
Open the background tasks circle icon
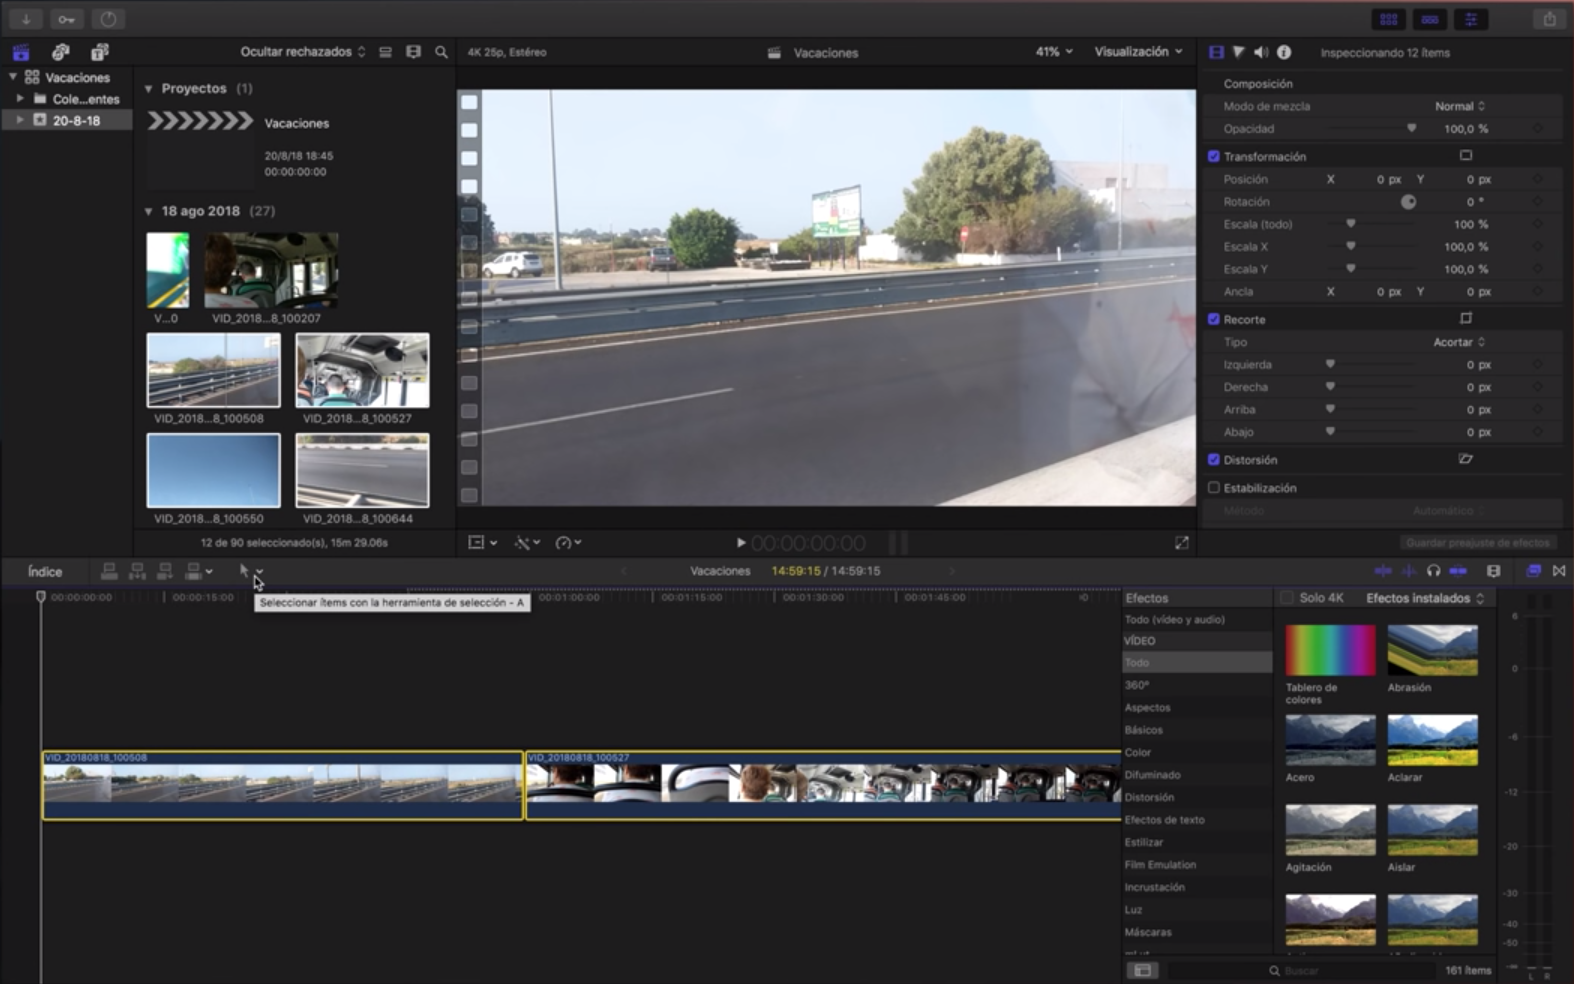tap(108, 19)
